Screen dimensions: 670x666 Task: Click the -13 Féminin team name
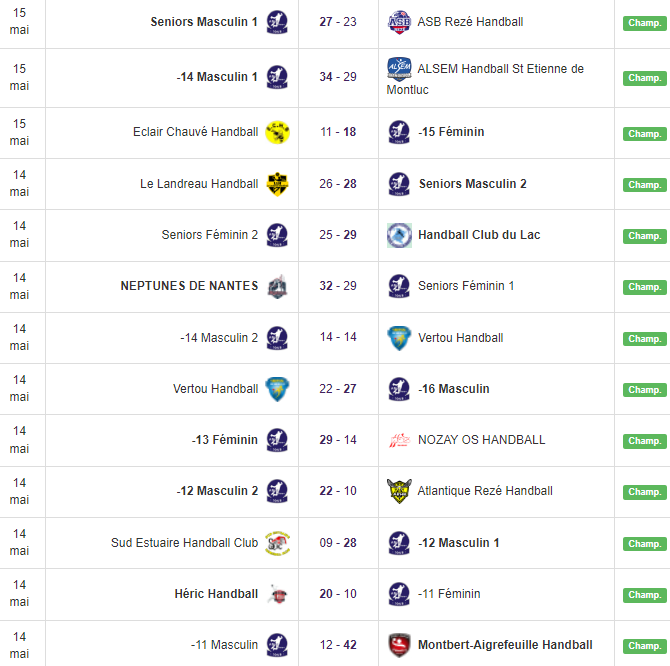[225, 440]
